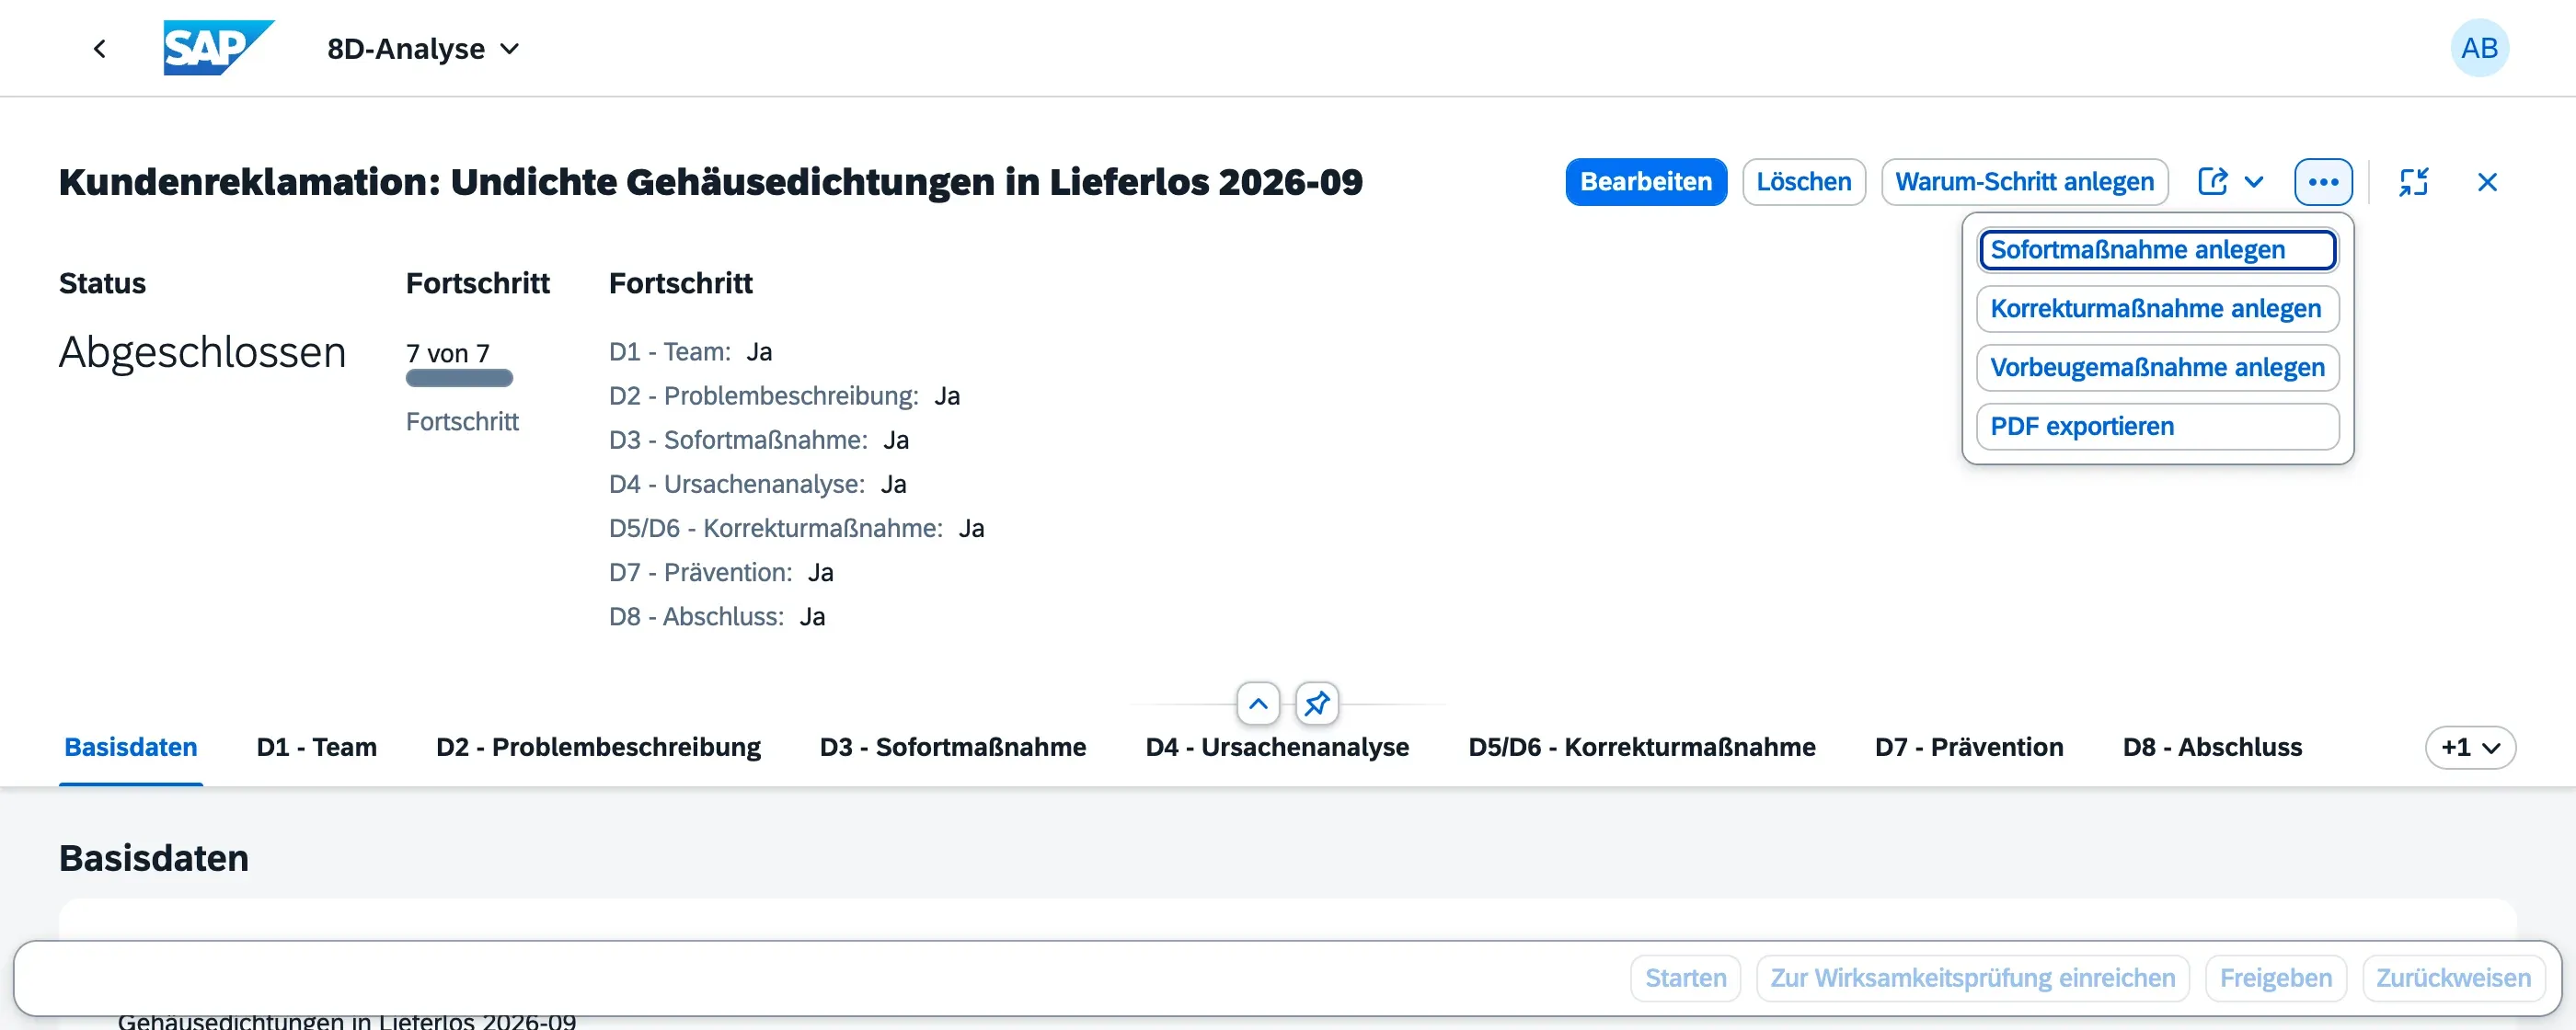
Task: Click the D7 - Prävention: Ja entry
Action: pos(721,573)
